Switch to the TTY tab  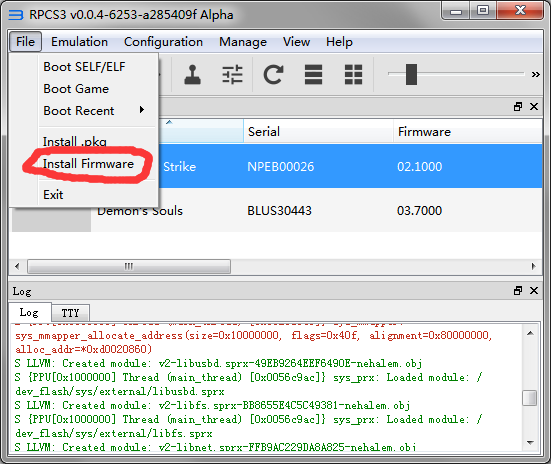click(x=70, y=313)
